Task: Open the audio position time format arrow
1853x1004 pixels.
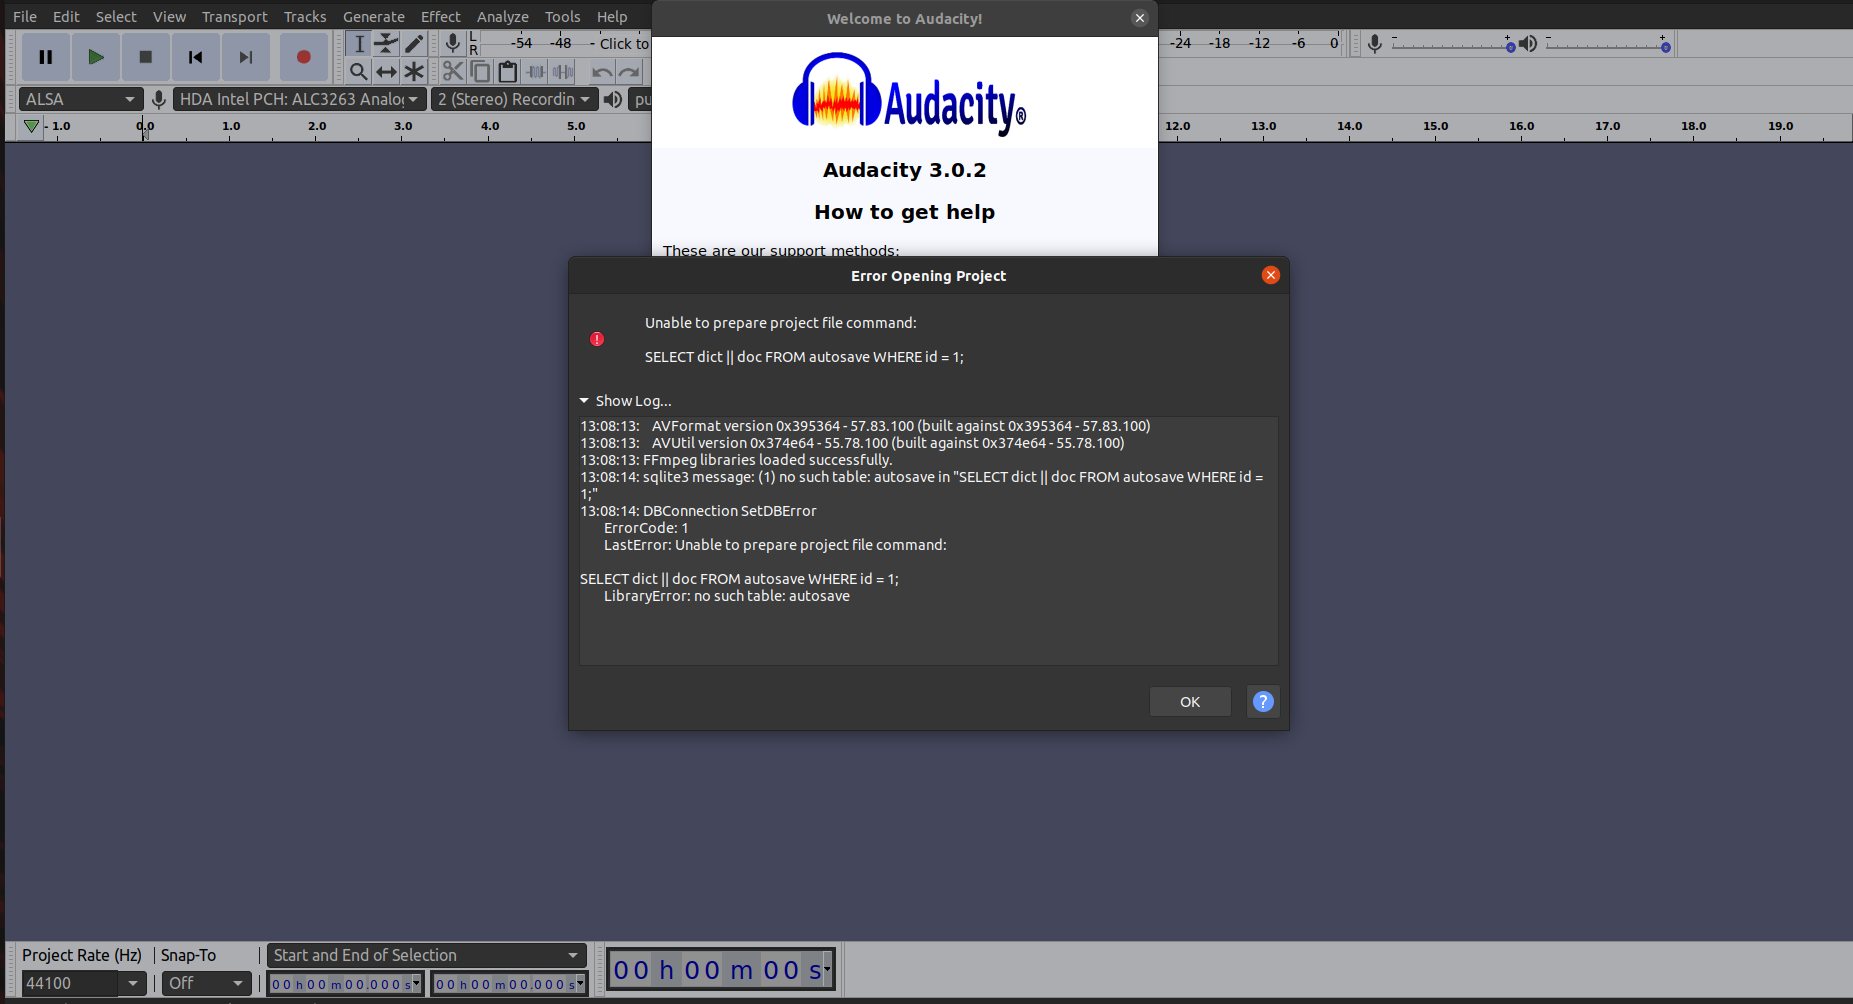Action: tap(827, 968)
